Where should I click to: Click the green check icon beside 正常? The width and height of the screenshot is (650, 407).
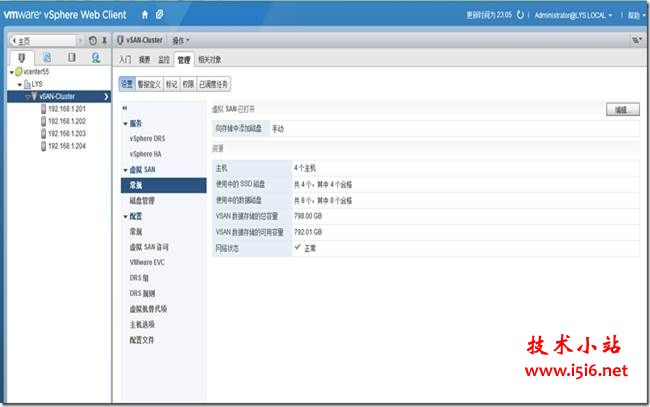(298, 247)
